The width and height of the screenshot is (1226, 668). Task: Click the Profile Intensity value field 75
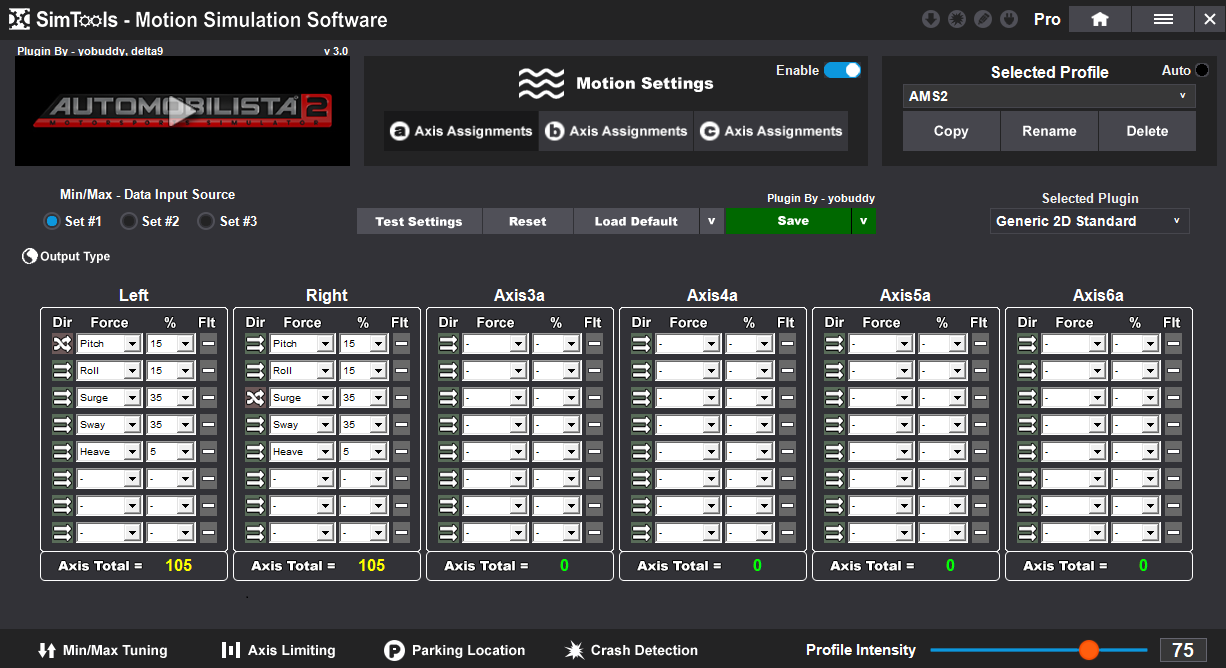coord(1183,650)
